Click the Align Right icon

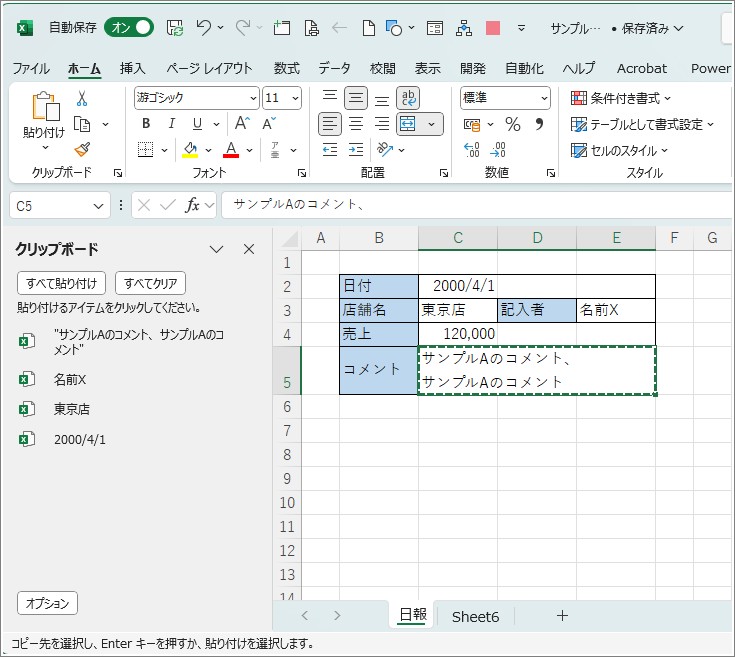pos(382,124)
